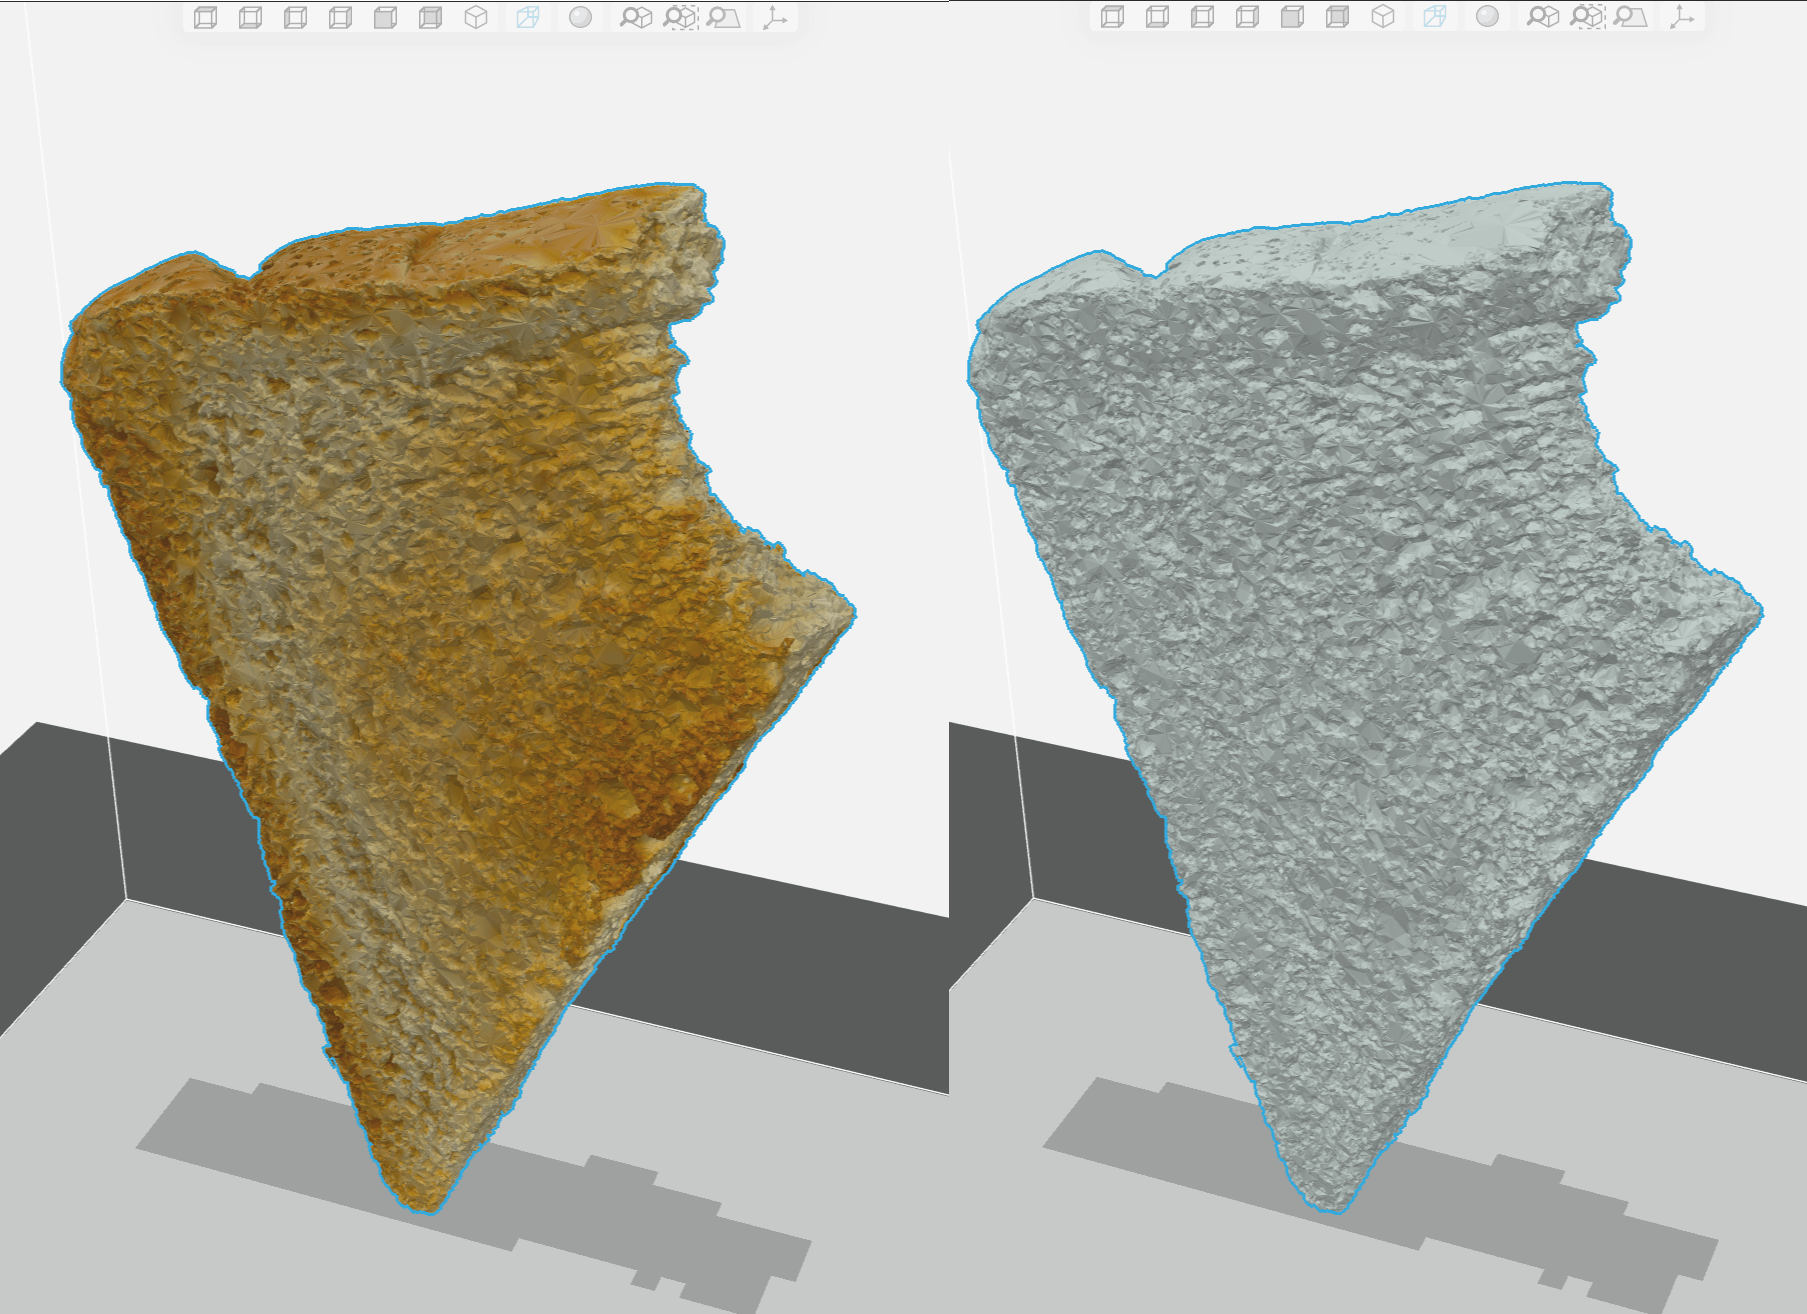1807x1314 pixels.
Task: Select the fifth solid-faced cube view in right viewport
Action: 1292,17
